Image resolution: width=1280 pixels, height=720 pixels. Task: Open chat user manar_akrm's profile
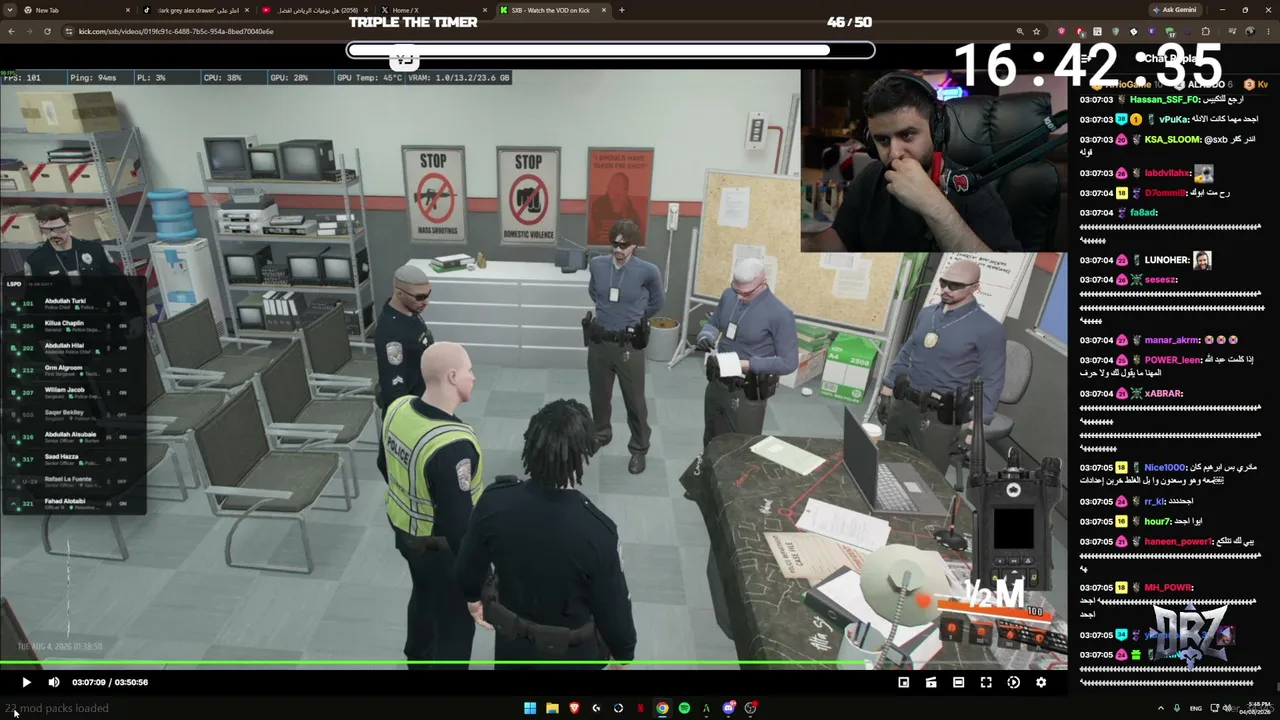[x=1171, y=340]
